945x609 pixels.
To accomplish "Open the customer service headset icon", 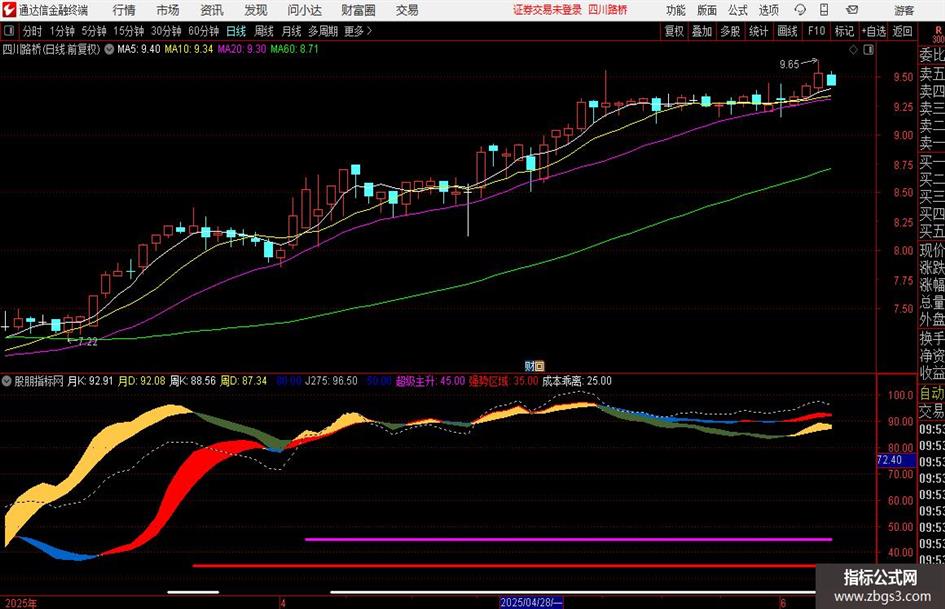I will coord(800,10).
